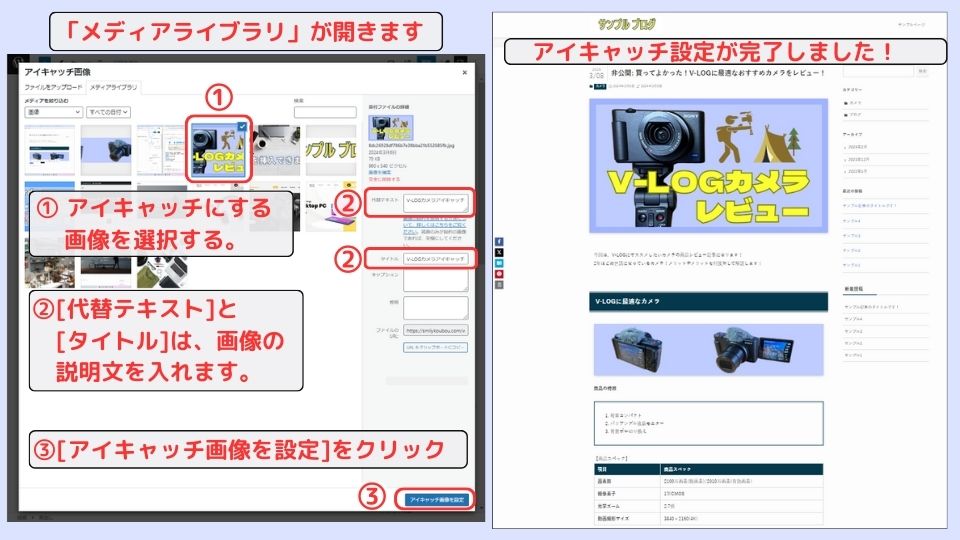Open the すべての日付 date filter dropdown
Image resolution: width=960 pixels, height=540 pixels.
pyautogui.click(x=108, y=112)
